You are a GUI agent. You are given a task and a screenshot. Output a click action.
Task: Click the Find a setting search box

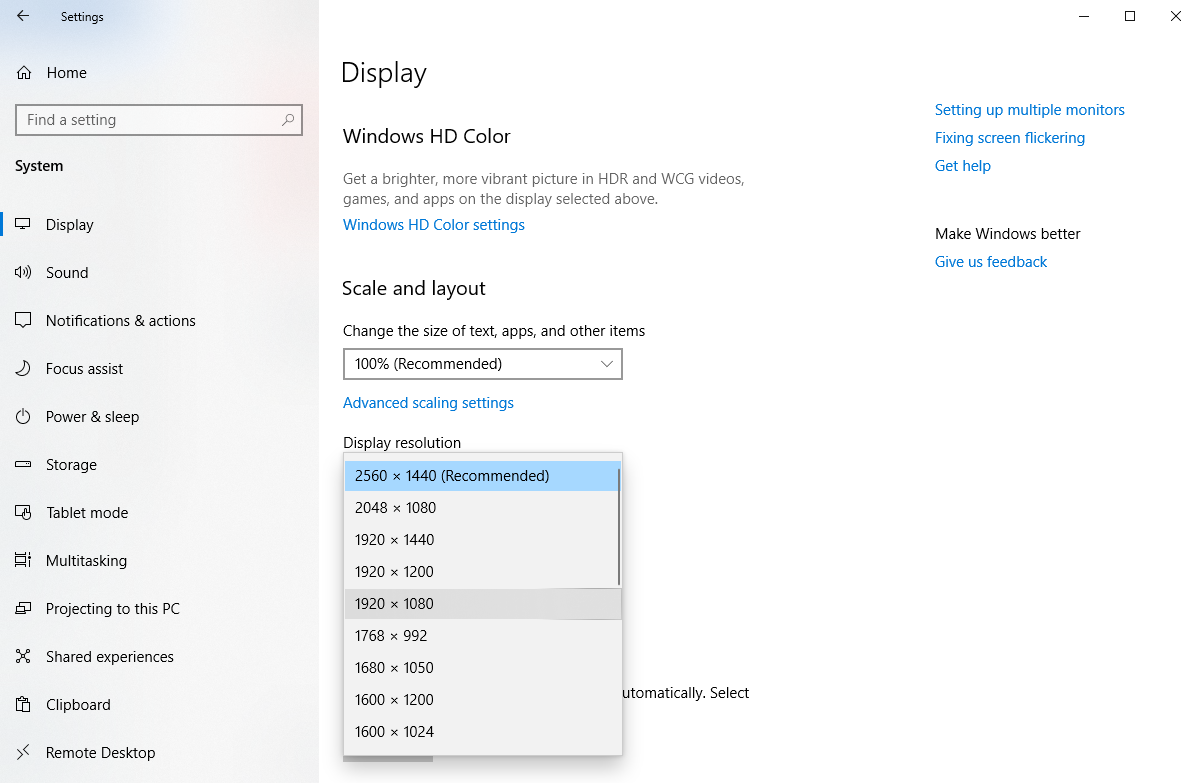point(159,120)
